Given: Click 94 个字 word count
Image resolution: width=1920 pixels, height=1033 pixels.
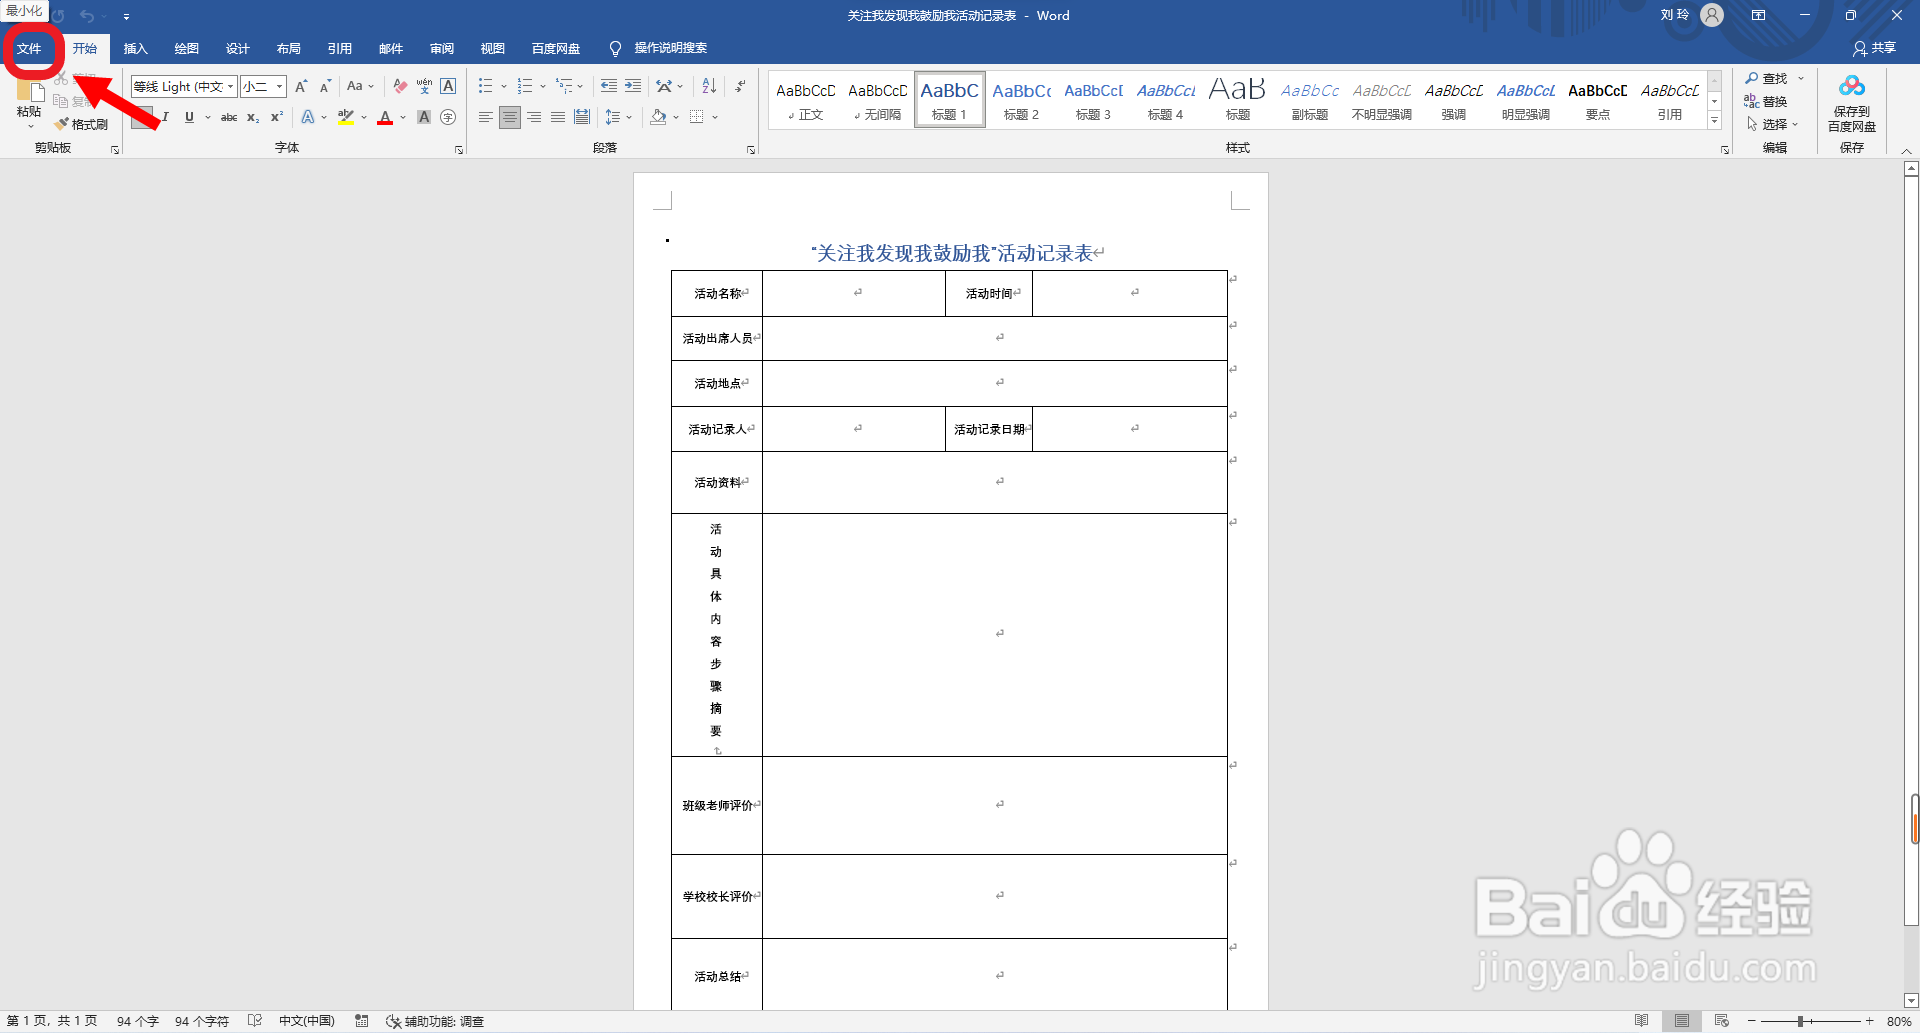Looking at the screenshot, I should click(x=138, y=1021).
